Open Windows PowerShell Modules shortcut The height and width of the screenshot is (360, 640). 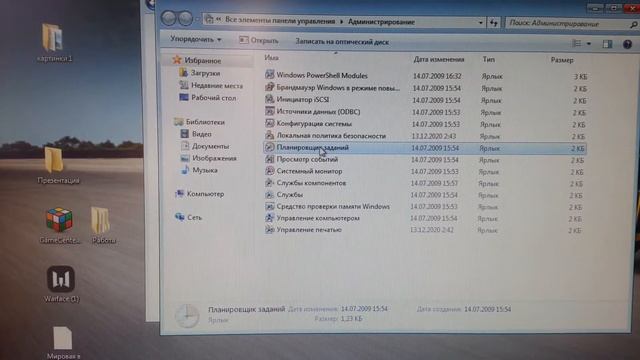[x=322, y=76]
